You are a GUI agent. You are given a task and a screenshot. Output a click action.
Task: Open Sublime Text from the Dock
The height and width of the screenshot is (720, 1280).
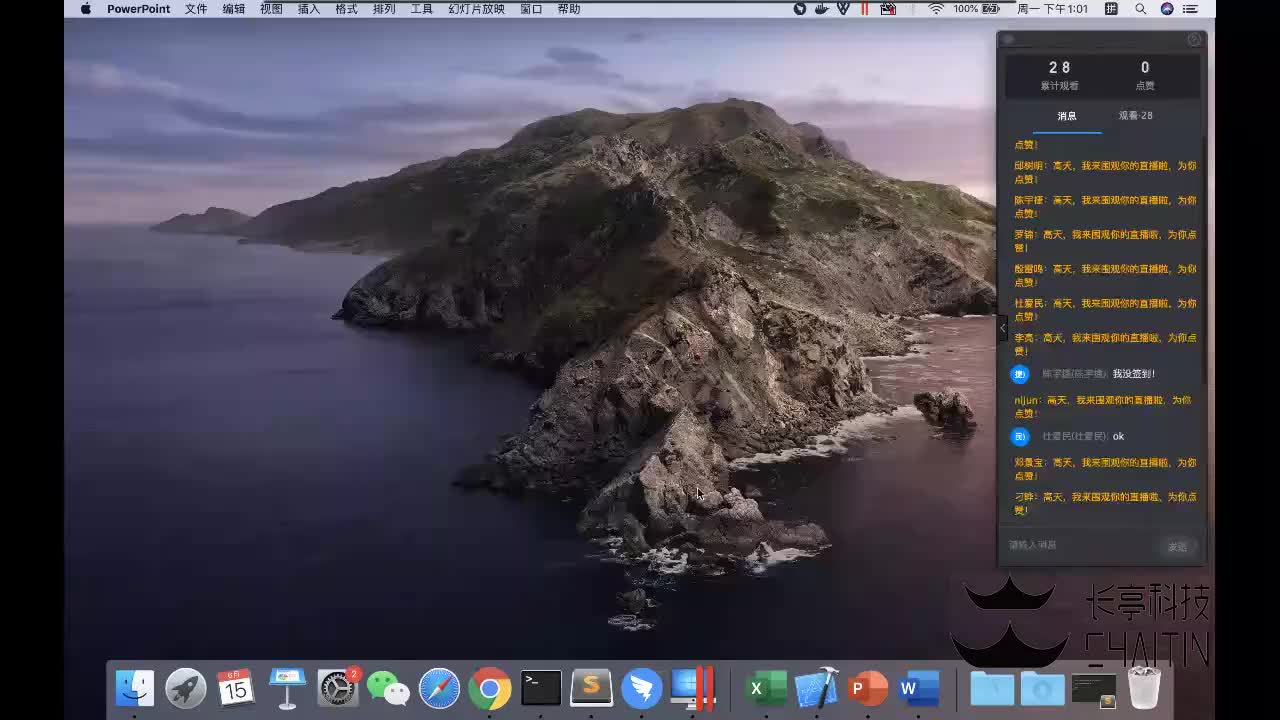pos(591,688)
